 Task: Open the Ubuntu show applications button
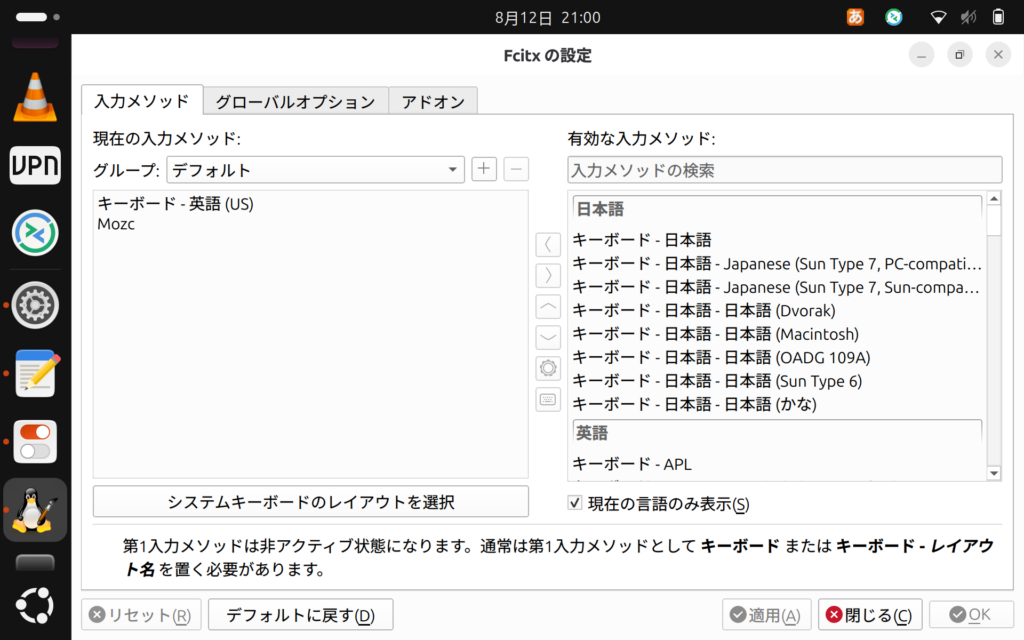point(35,605)
